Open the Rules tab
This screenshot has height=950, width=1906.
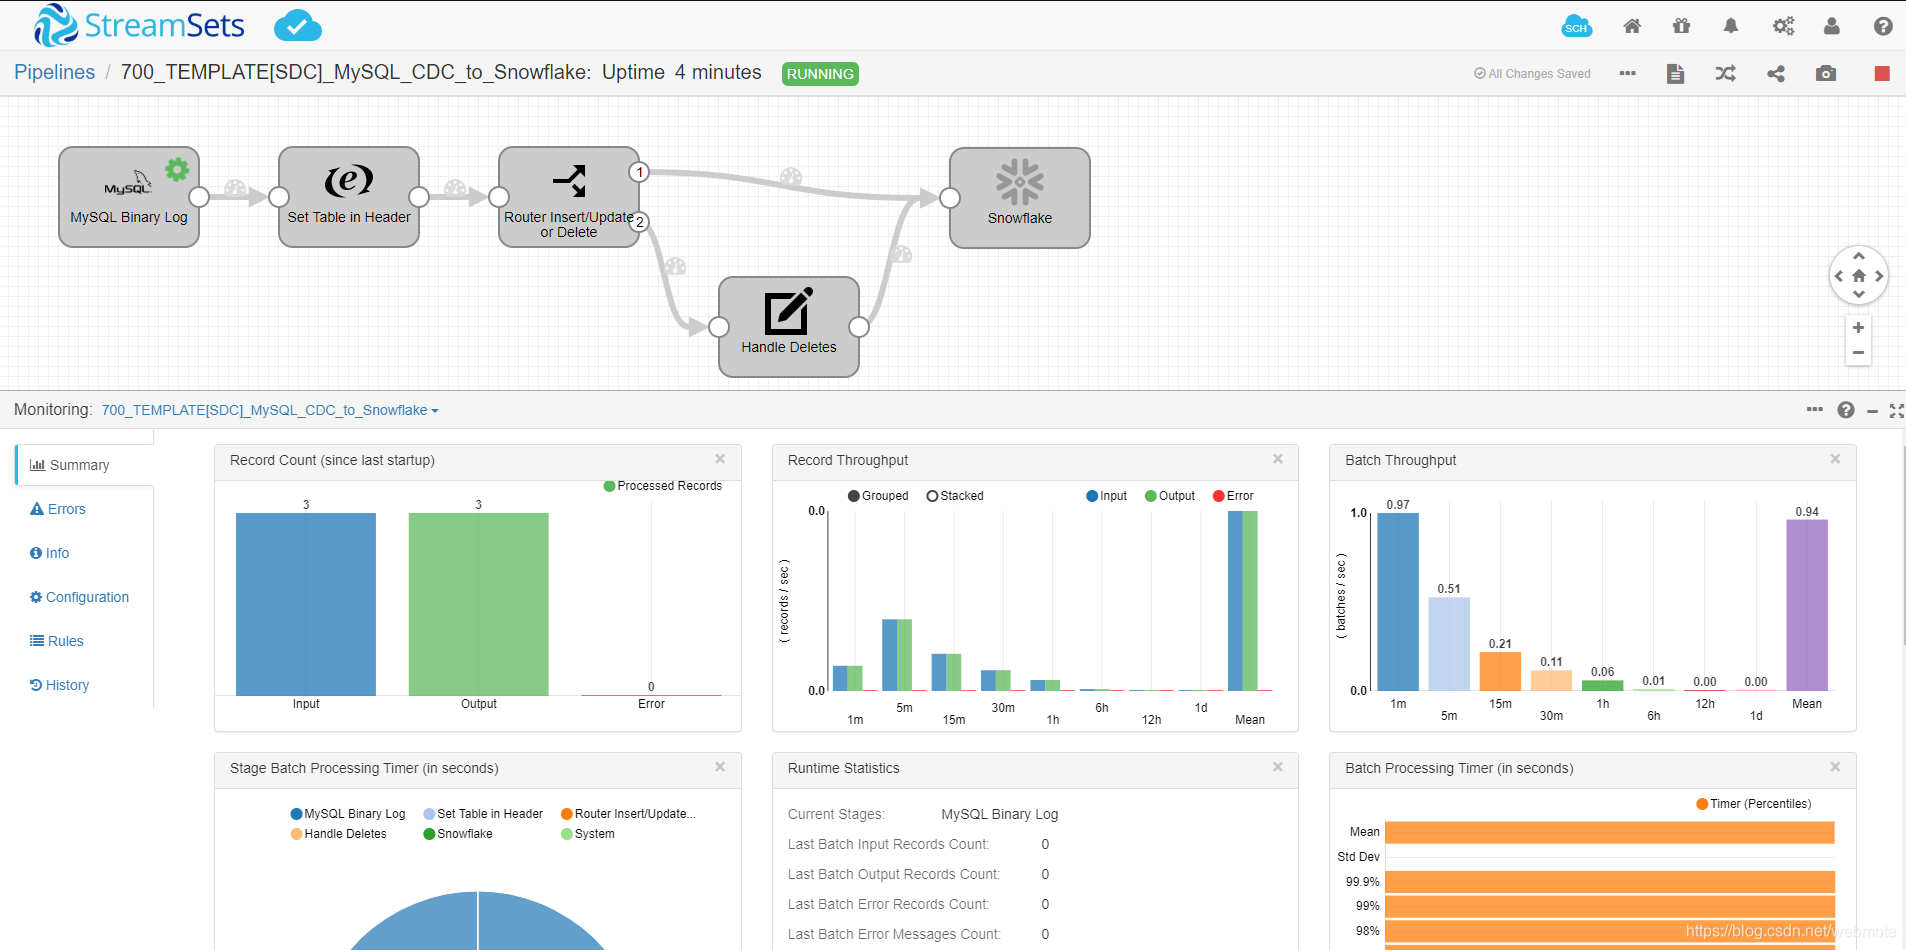pyautogui.click(x=57, y=641)
